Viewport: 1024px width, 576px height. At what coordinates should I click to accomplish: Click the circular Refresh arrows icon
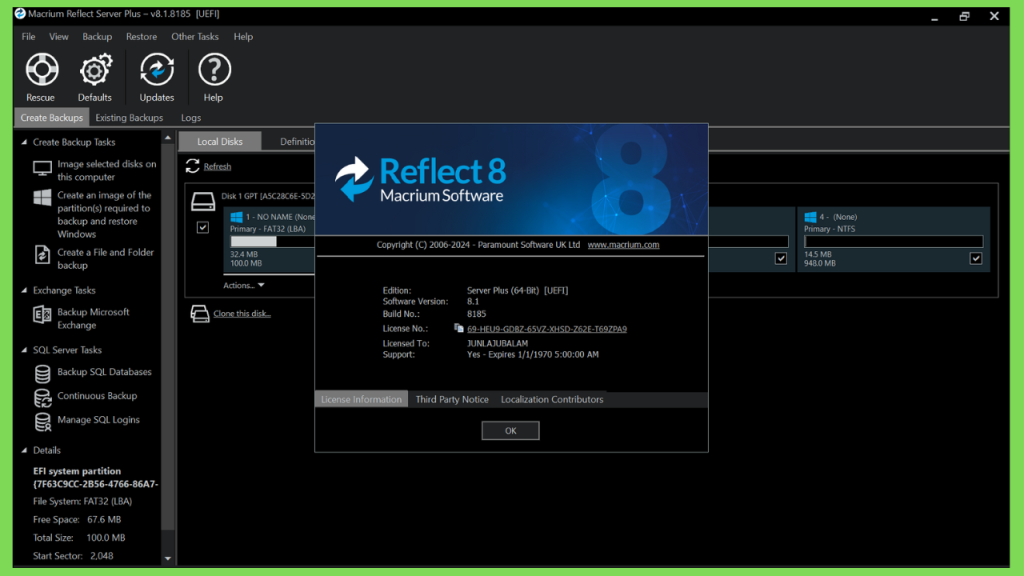click(x=193, y=166)
